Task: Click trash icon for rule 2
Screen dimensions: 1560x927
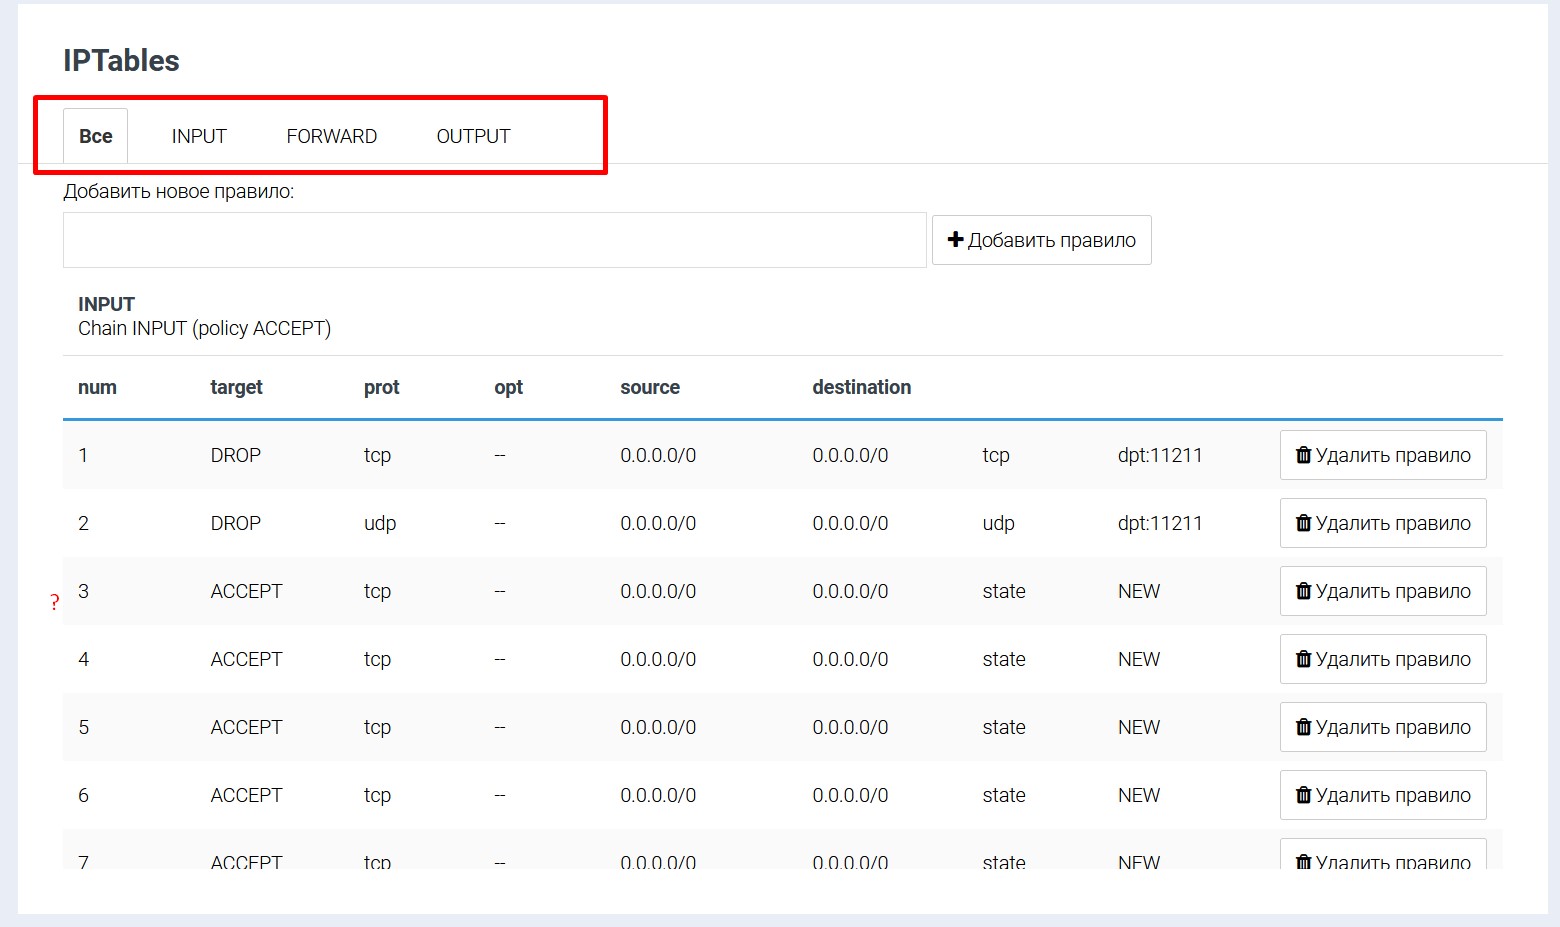Action: [x=1303, y=523]
